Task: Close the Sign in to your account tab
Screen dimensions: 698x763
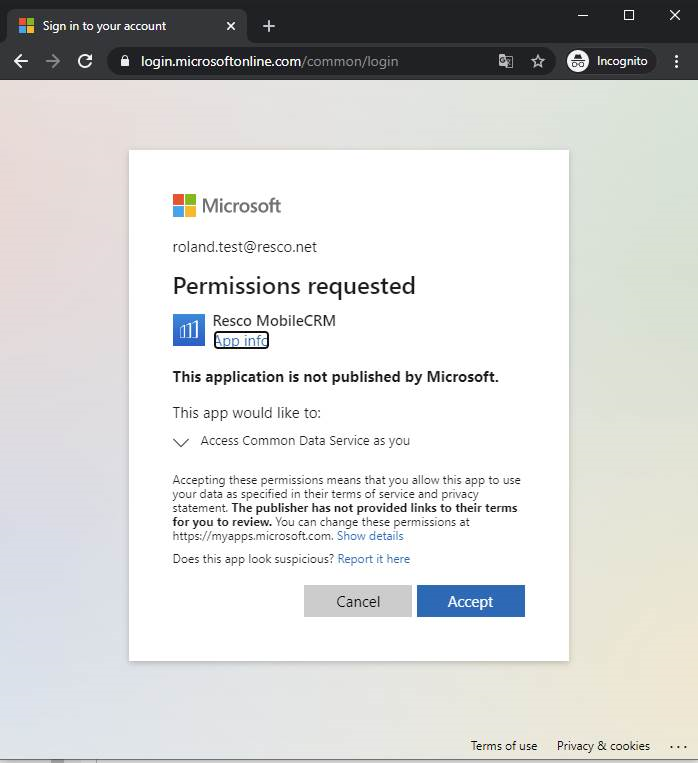Action: click(x=232, y=26)
